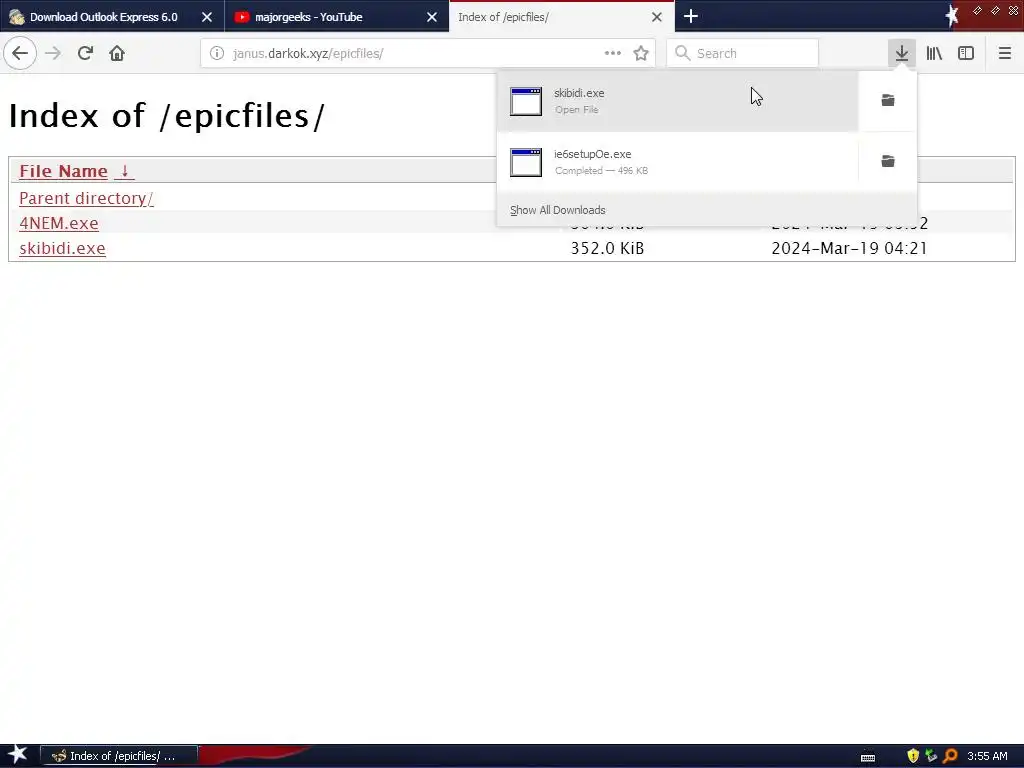Screen dimensions: 1024x768
Task: Minimize the browser window
Action: click(978, 10)
